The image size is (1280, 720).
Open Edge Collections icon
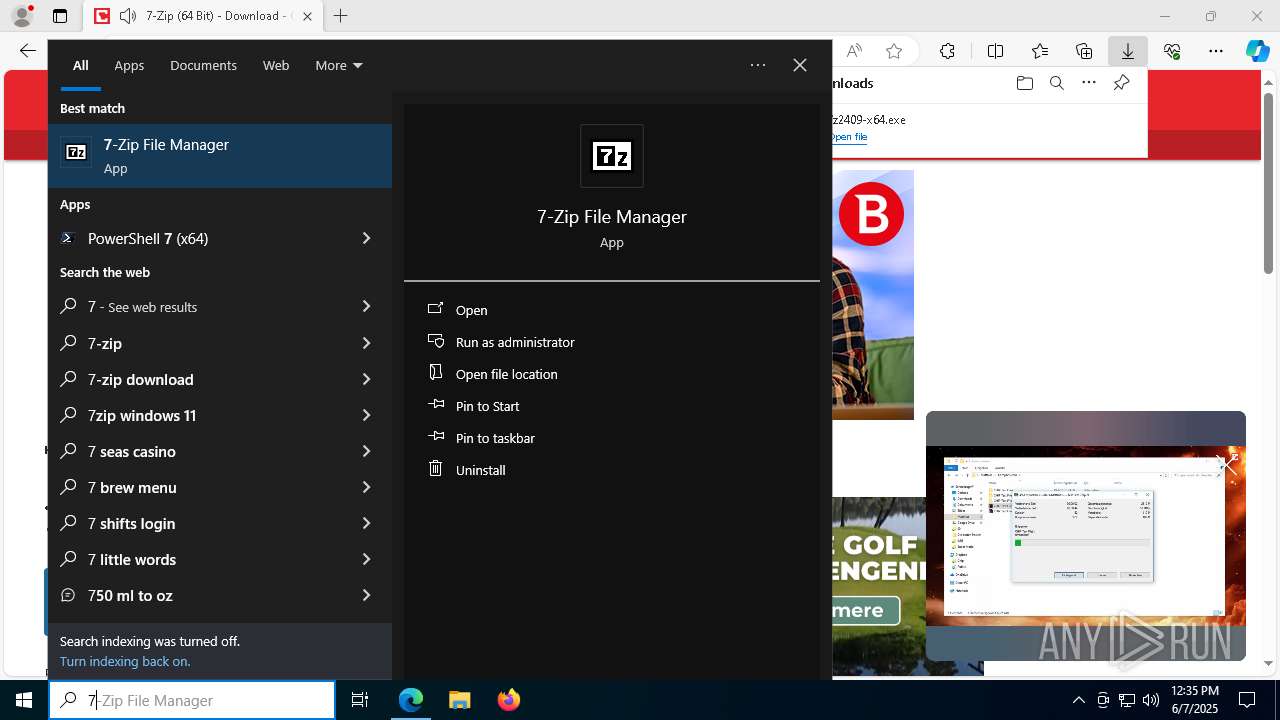[1084, 51]
